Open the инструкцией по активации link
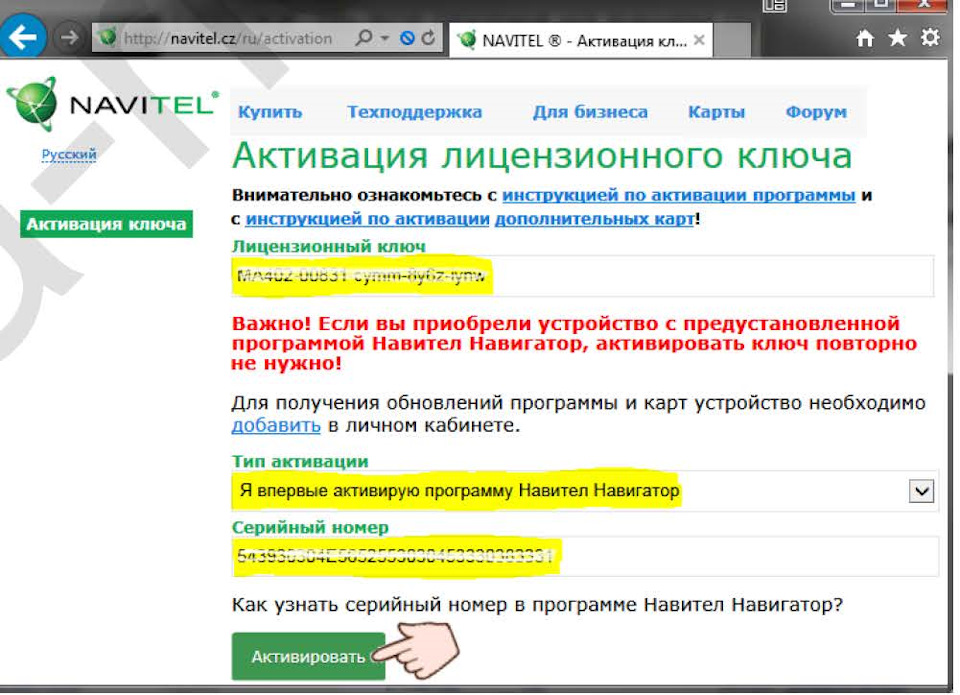 (x=367, y=219)
